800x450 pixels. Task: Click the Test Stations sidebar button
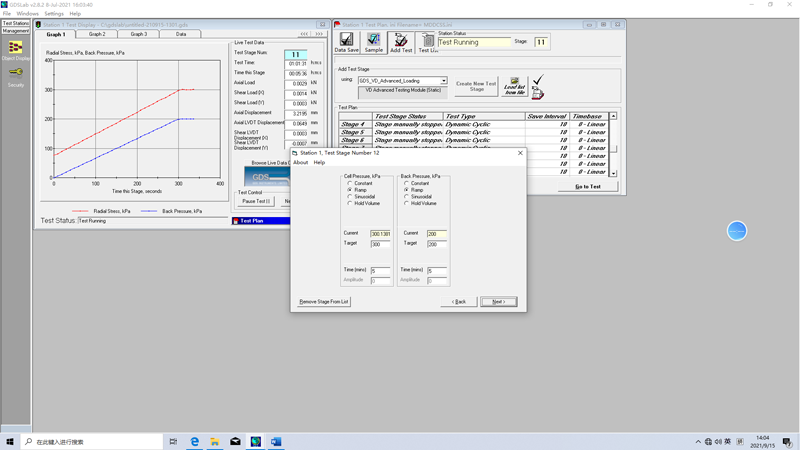coord(16,23)
